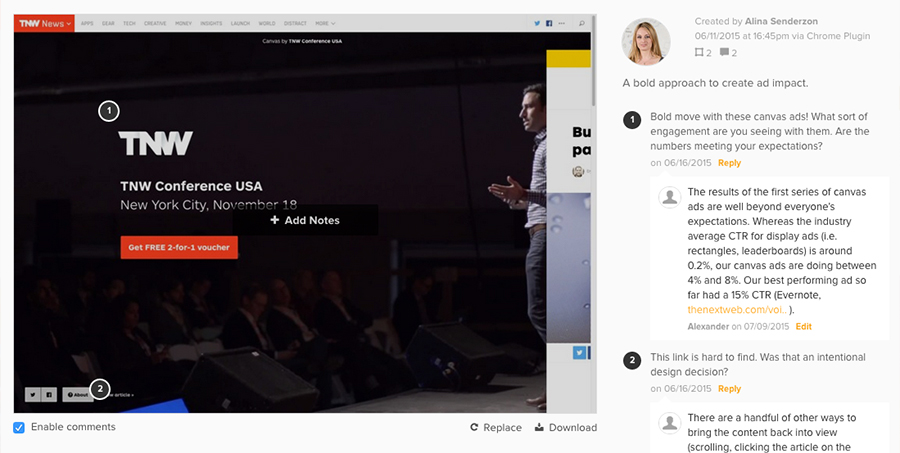
Task: Click the creator name Alina Senderzon
Action: tap(781, 21)
